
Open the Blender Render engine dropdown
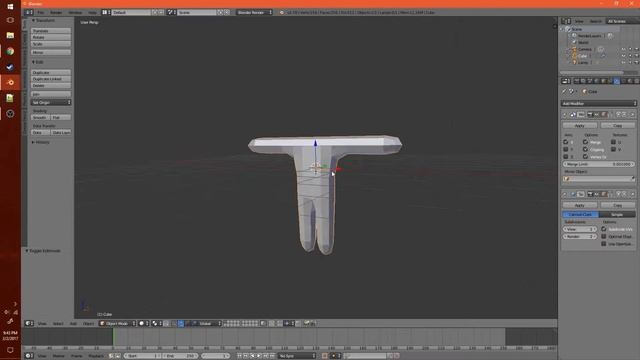pos(254,13)
